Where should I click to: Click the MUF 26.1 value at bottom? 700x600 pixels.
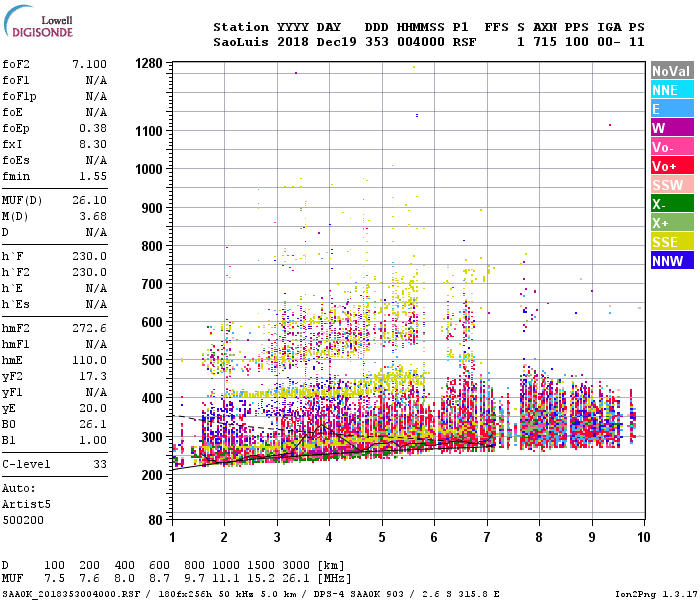coord(296,579)
